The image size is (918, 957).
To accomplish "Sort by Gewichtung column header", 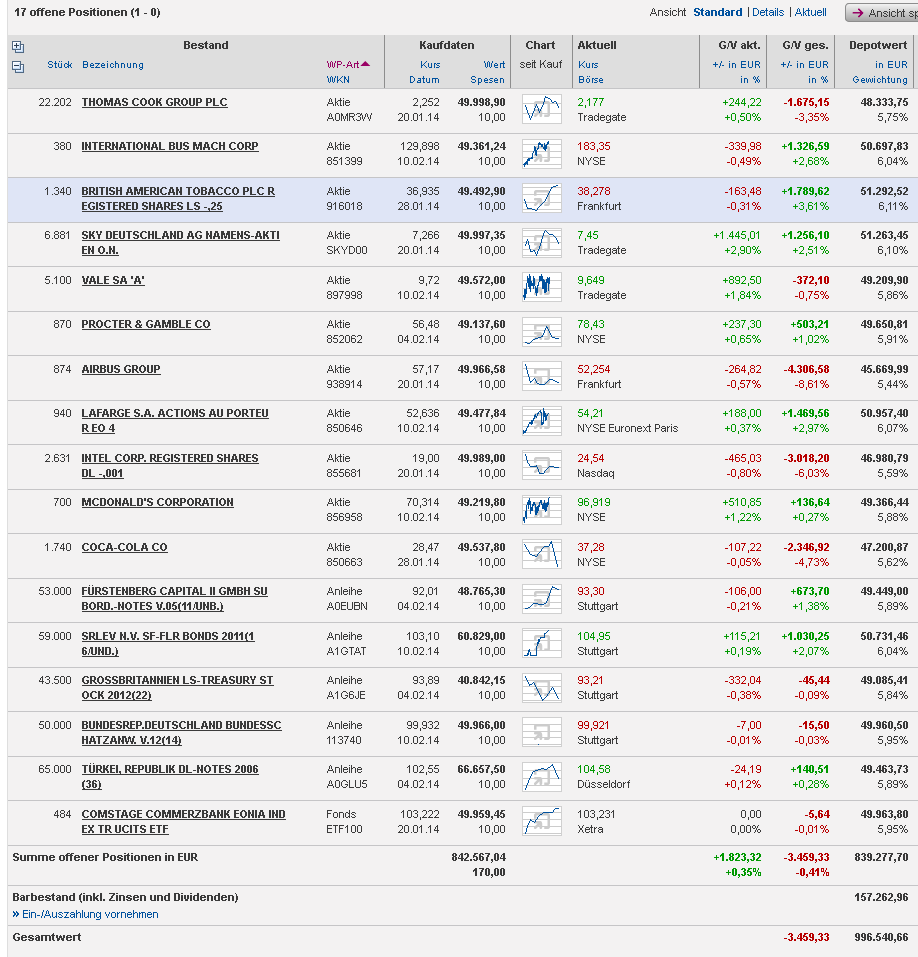I will [880, 80].
